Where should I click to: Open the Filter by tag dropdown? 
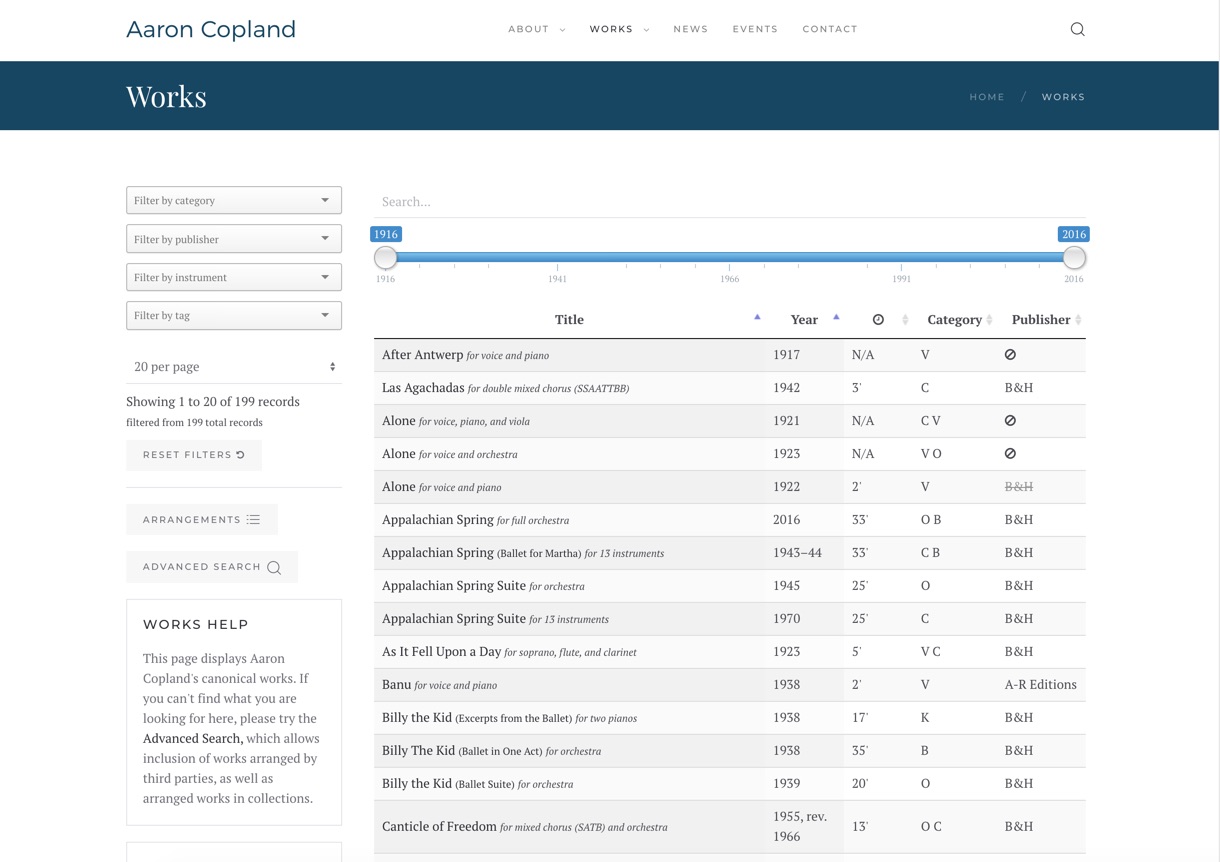234,315
